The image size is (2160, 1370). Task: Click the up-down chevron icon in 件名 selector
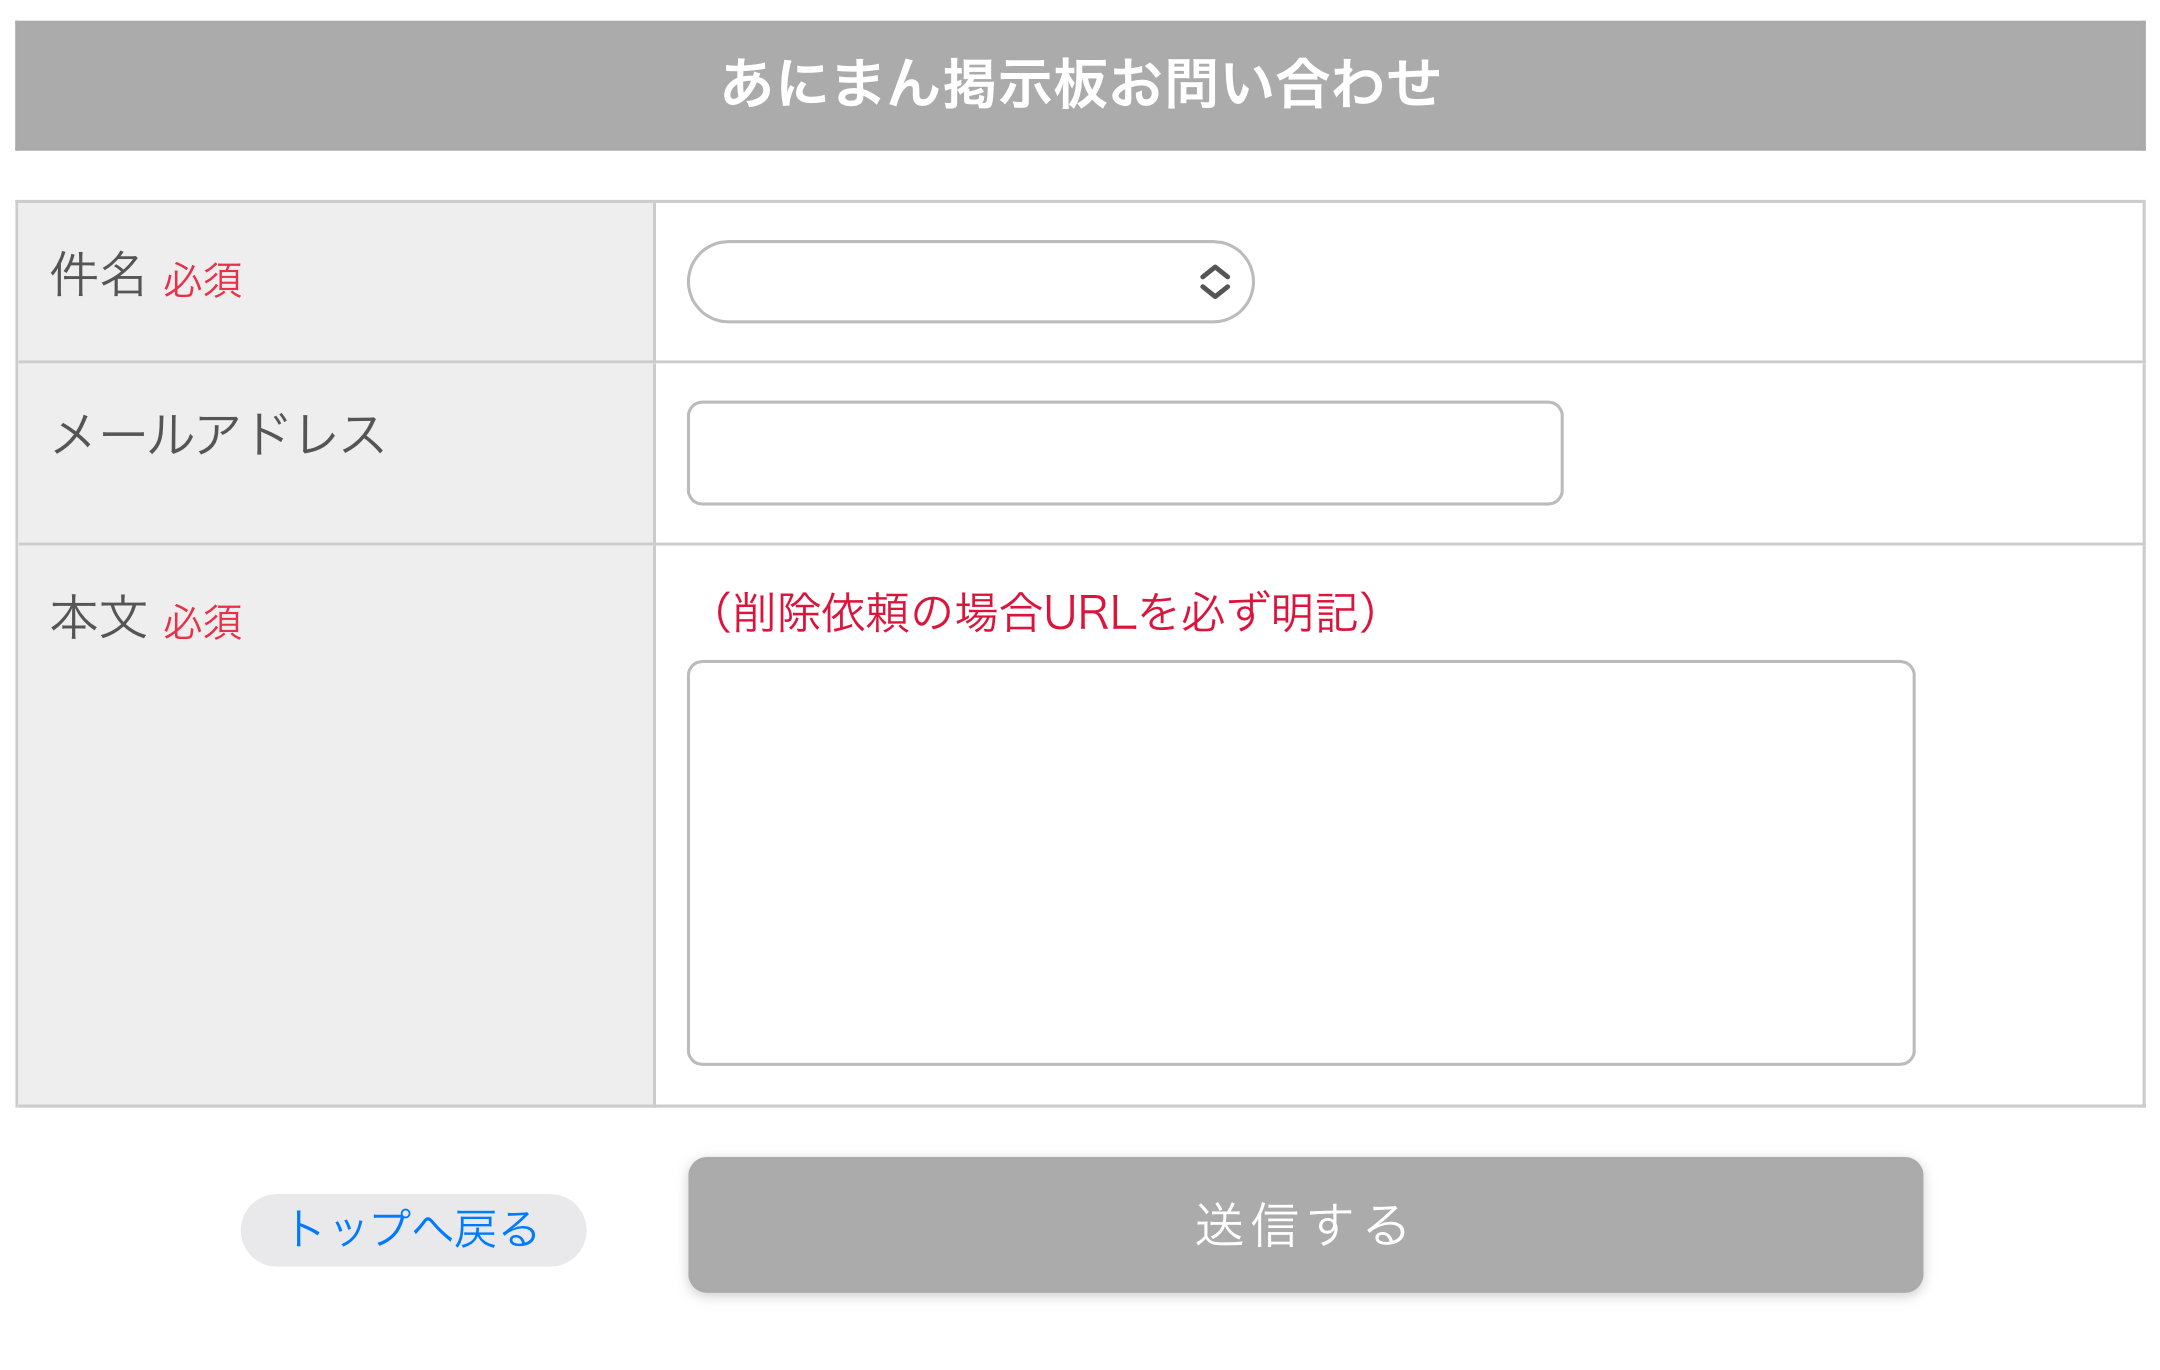tap(1214, 282)
